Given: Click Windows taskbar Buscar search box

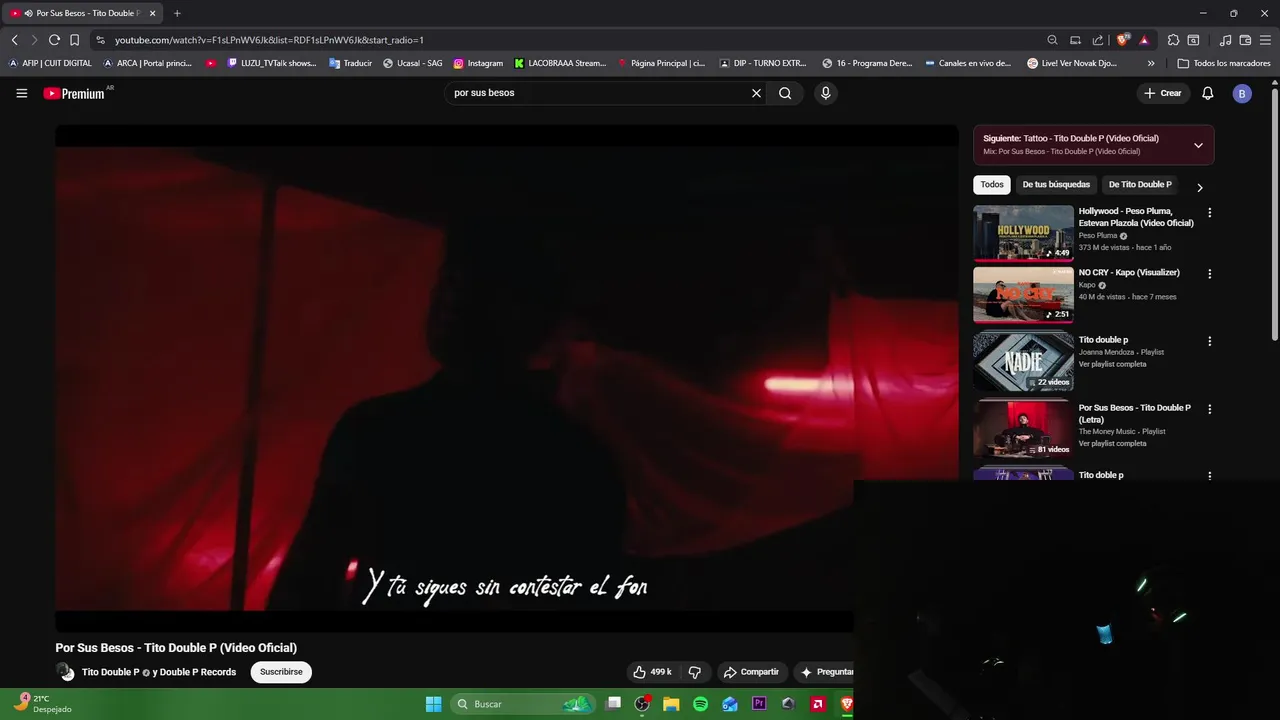Looking at the screenshot, I should click(521, 704).
